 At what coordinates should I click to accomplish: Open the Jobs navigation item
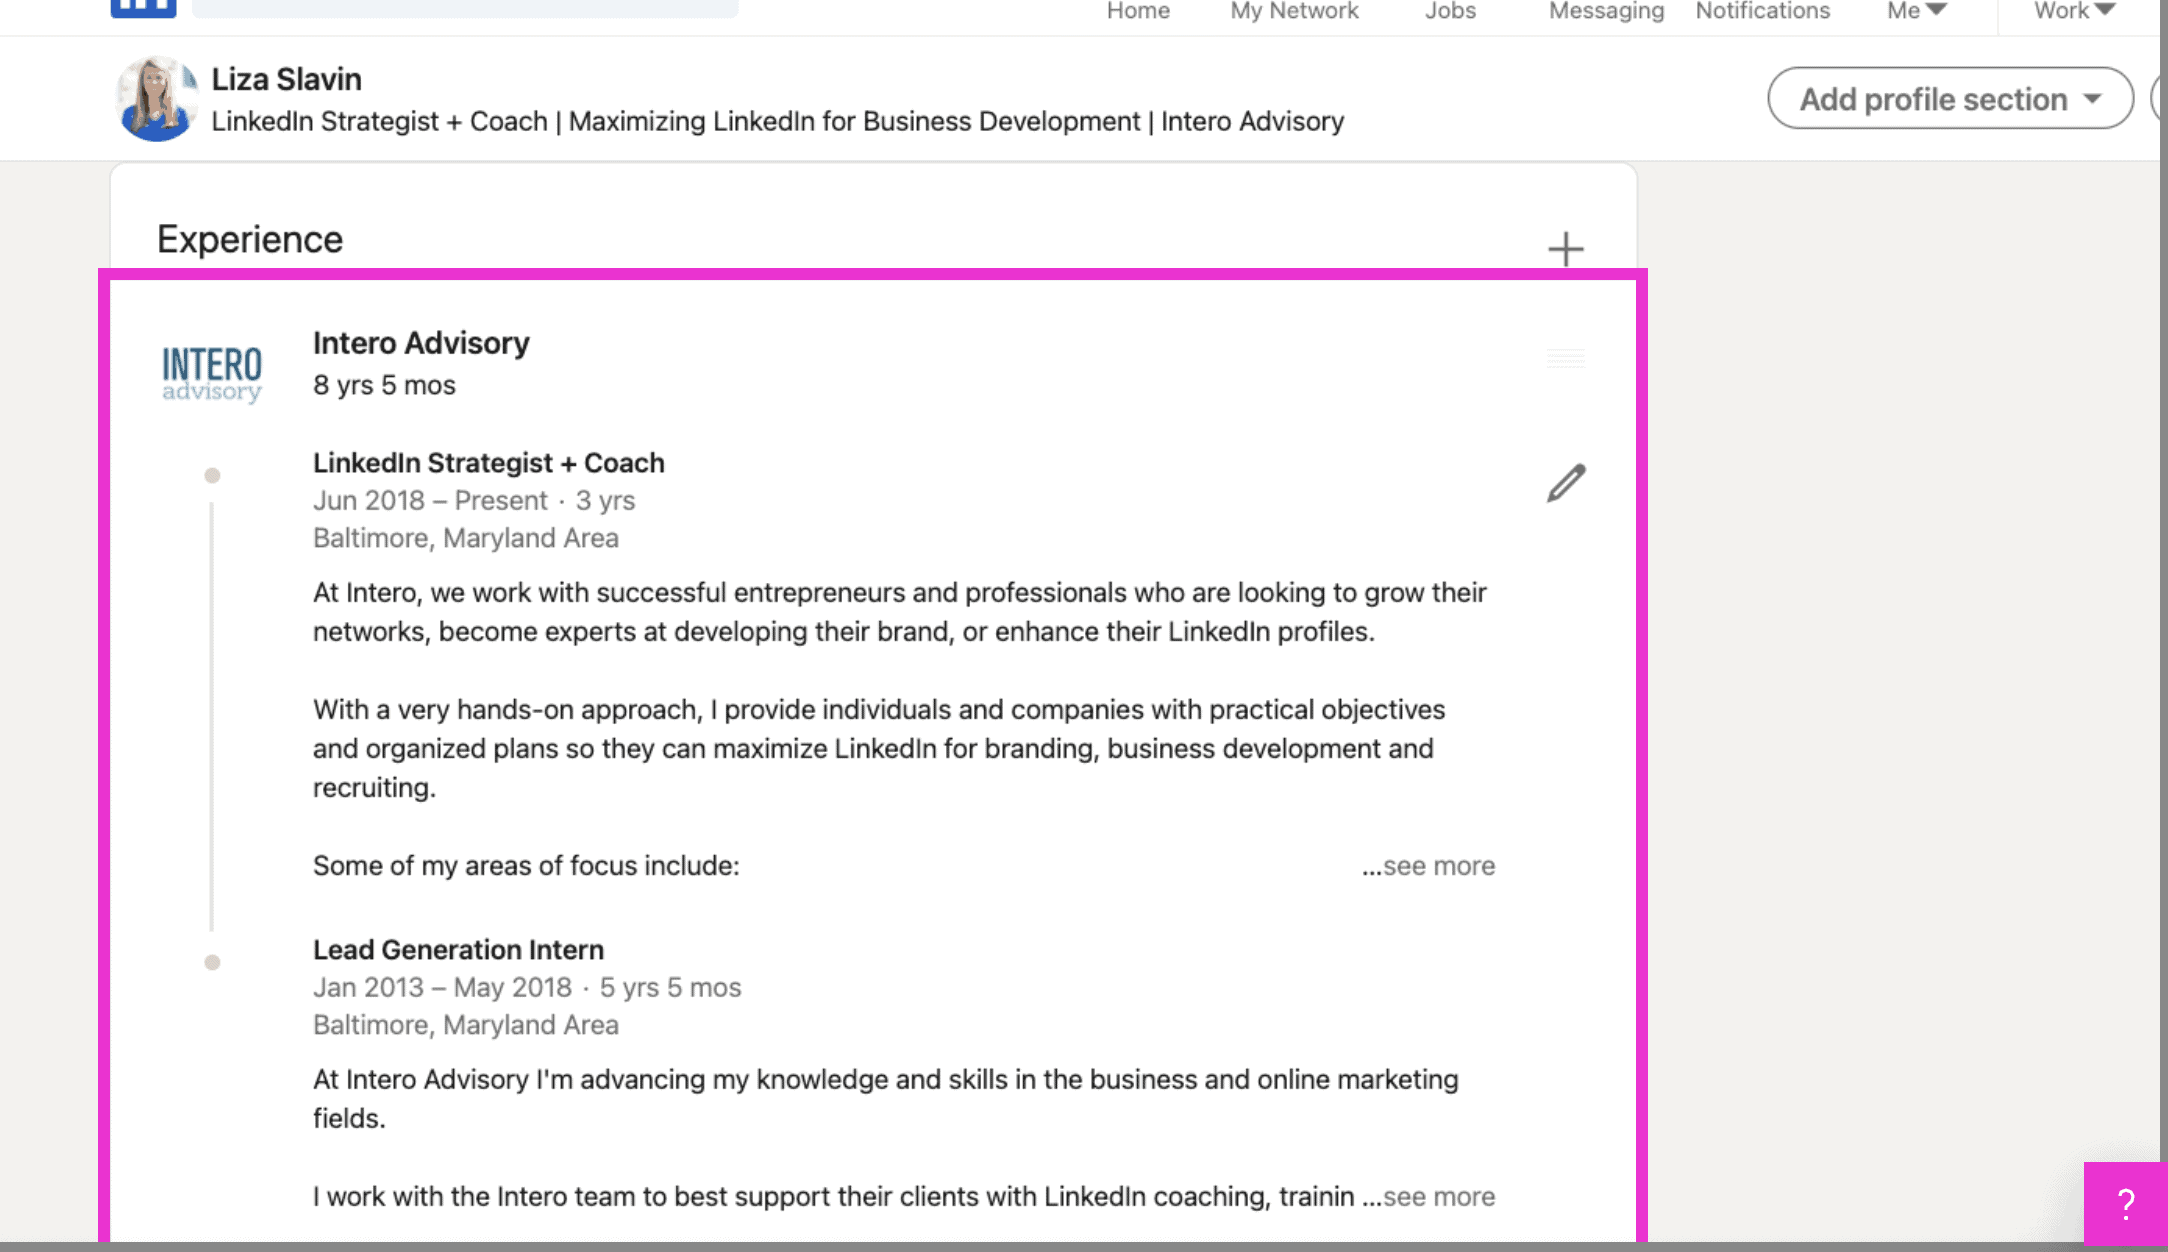pyautogui.click(x=1450, y=11)
